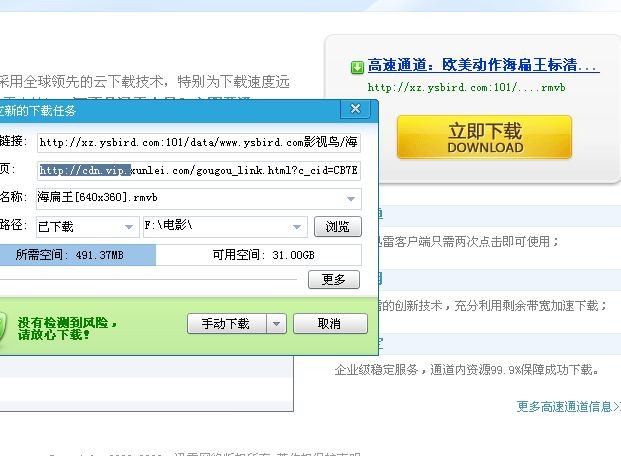Click the 手动下载 button
The height and width of the screenshot is (456, 621).
click(x=227, y=324)
